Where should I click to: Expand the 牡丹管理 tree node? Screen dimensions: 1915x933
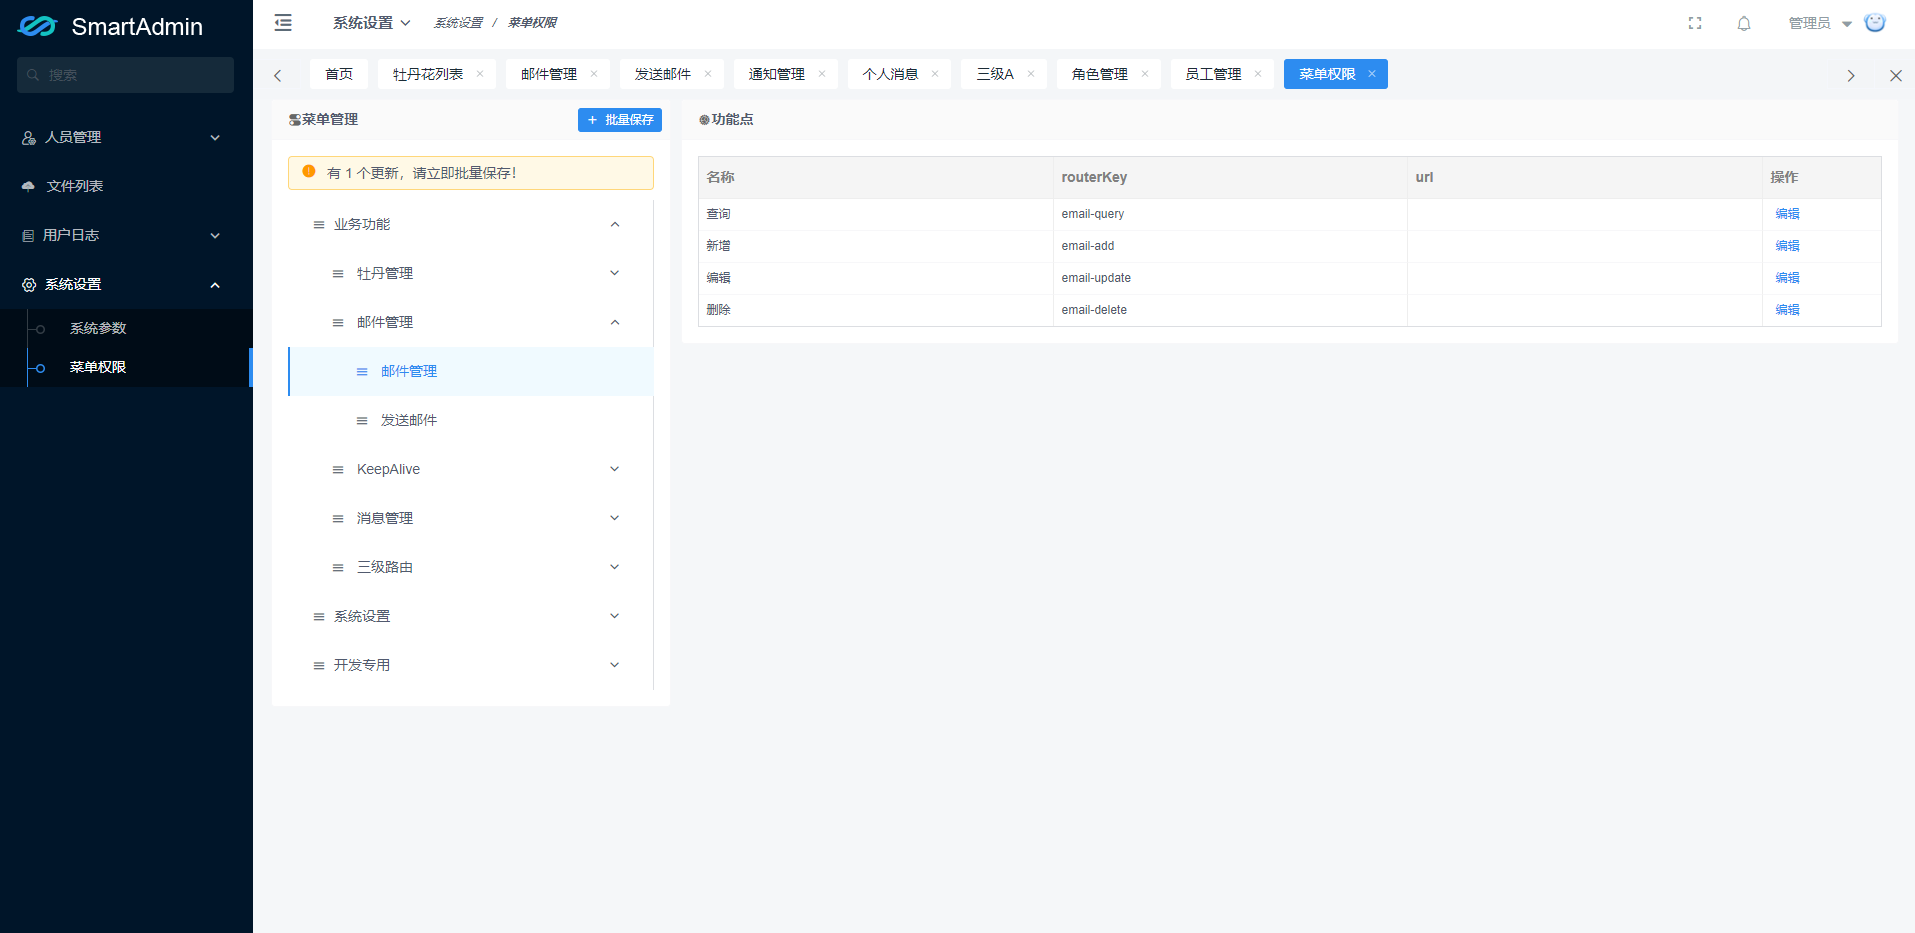click(x=615, y=273)
